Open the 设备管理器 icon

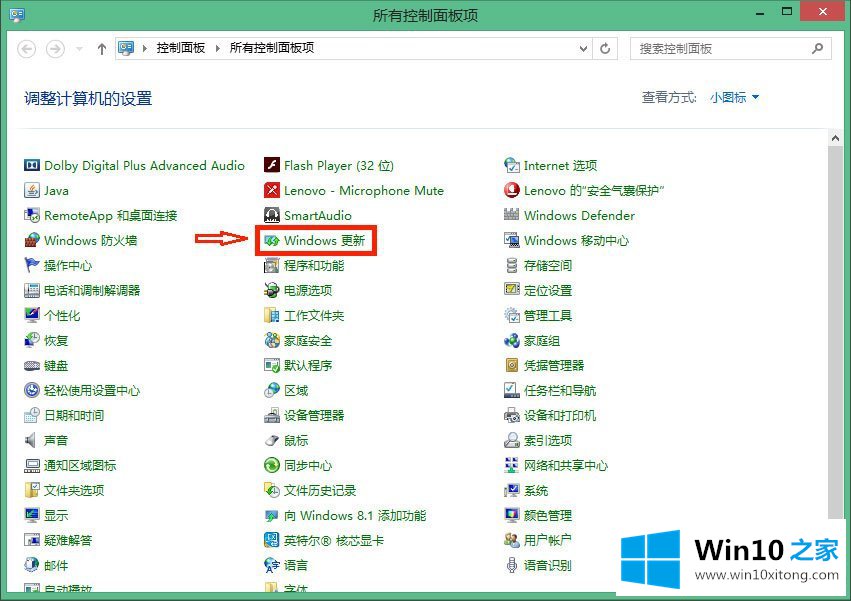[271, 415]
